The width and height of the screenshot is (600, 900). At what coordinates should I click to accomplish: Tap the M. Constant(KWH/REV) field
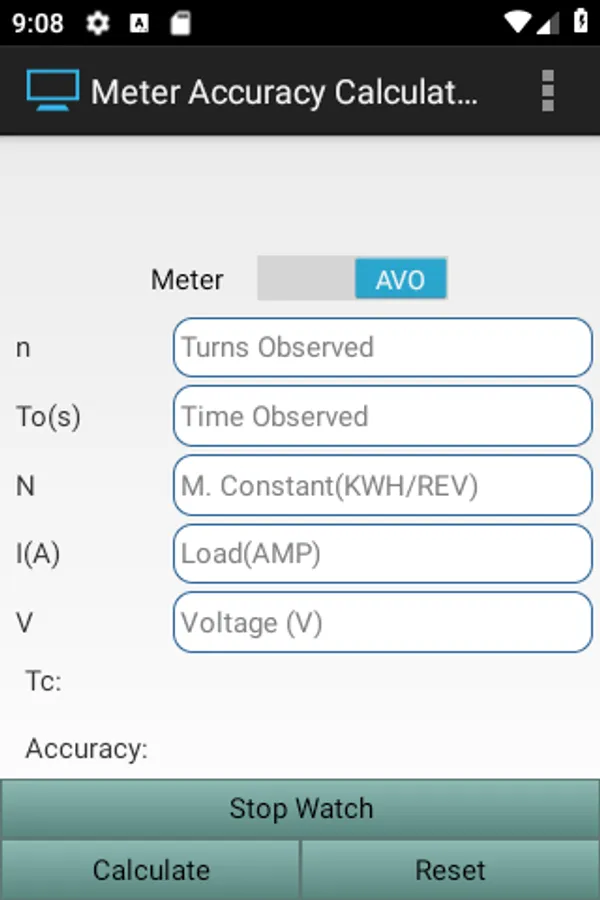(382, 486)
